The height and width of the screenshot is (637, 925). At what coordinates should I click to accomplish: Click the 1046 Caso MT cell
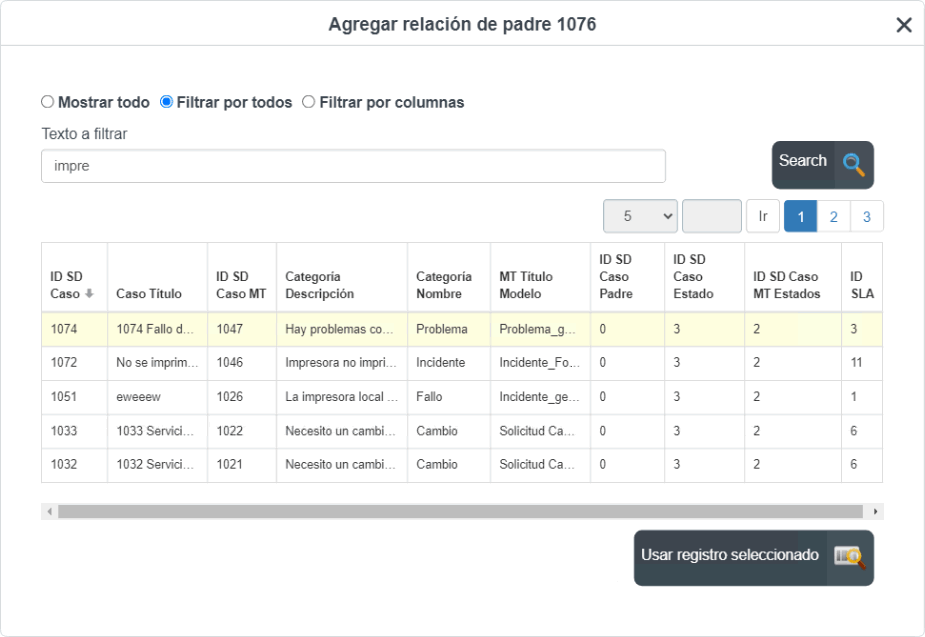click(242, 363)
